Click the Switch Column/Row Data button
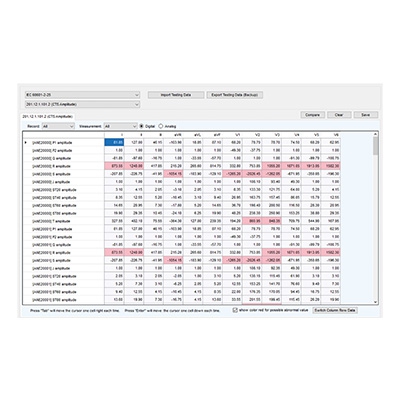400x400 pixels. [x=335, y=310]
